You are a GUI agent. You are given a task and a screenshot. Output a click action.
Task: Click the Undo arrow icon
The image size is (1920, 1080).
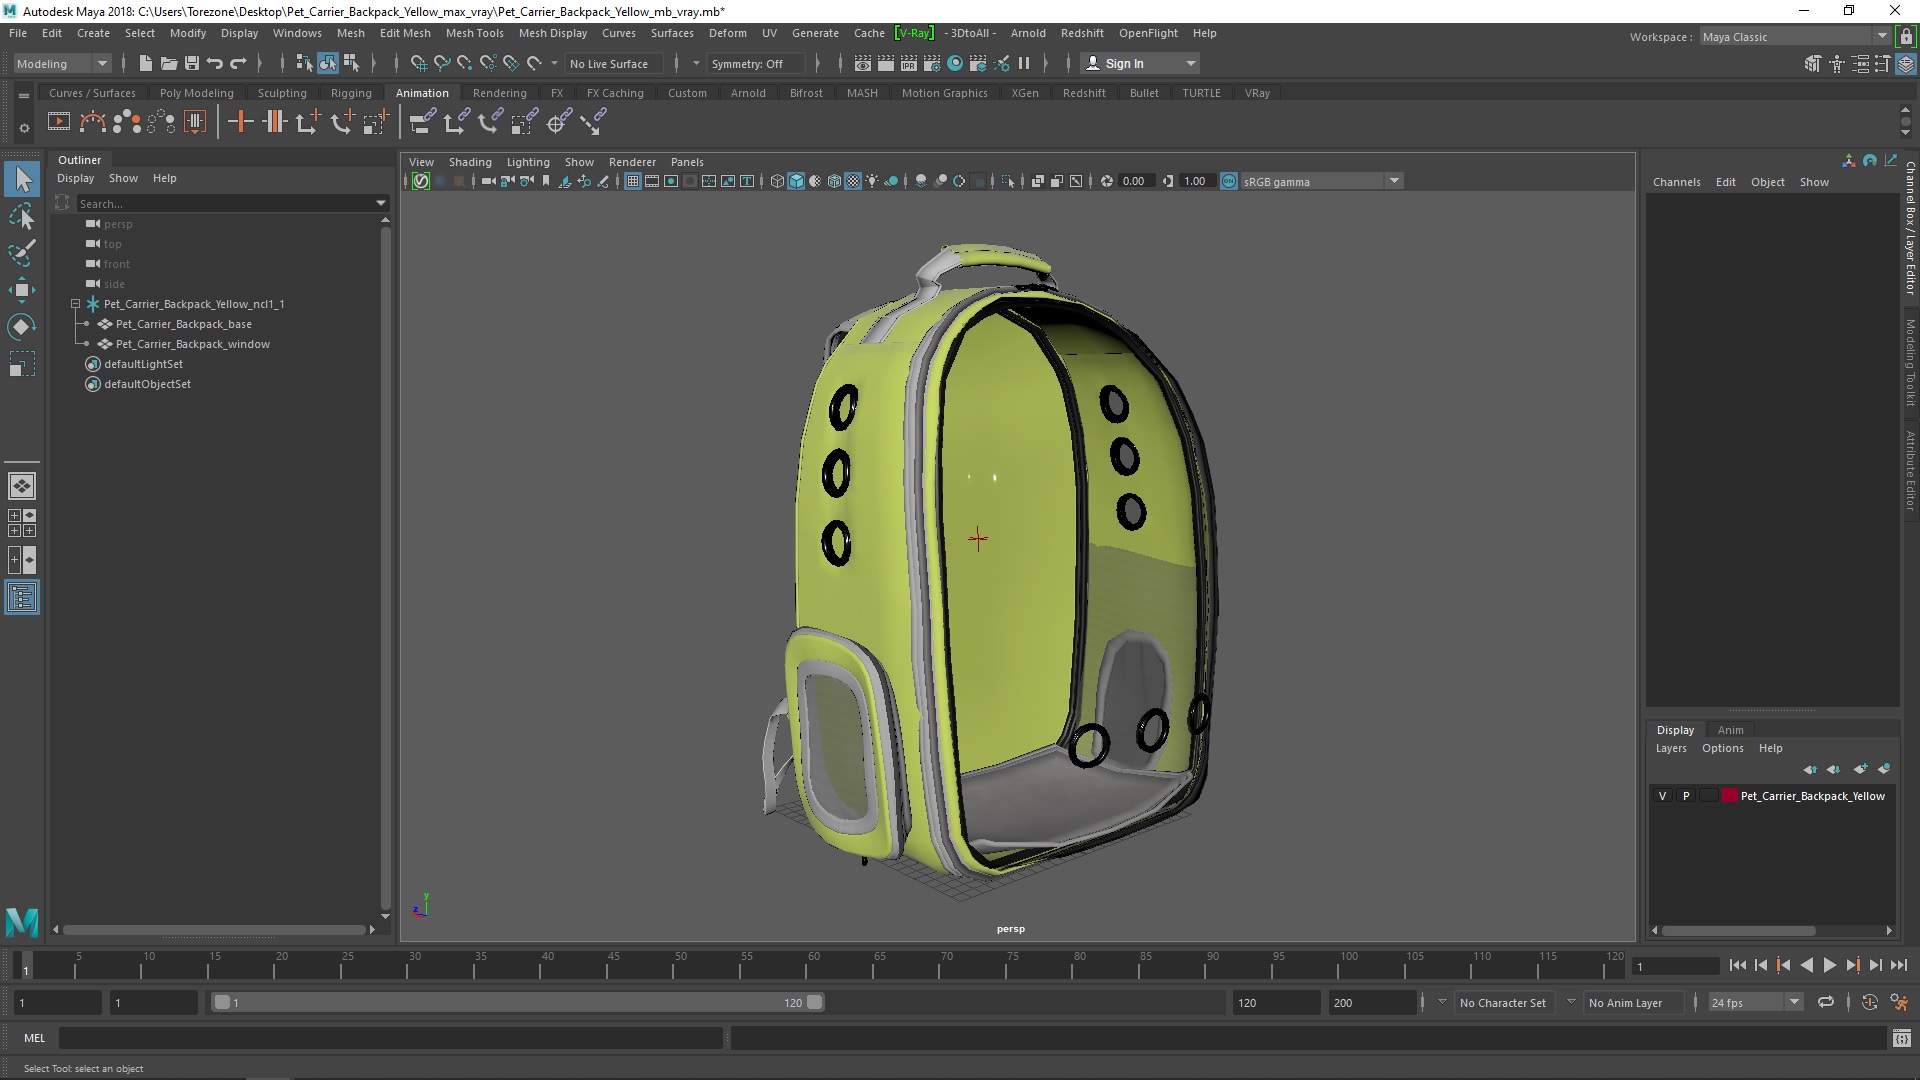215,63
